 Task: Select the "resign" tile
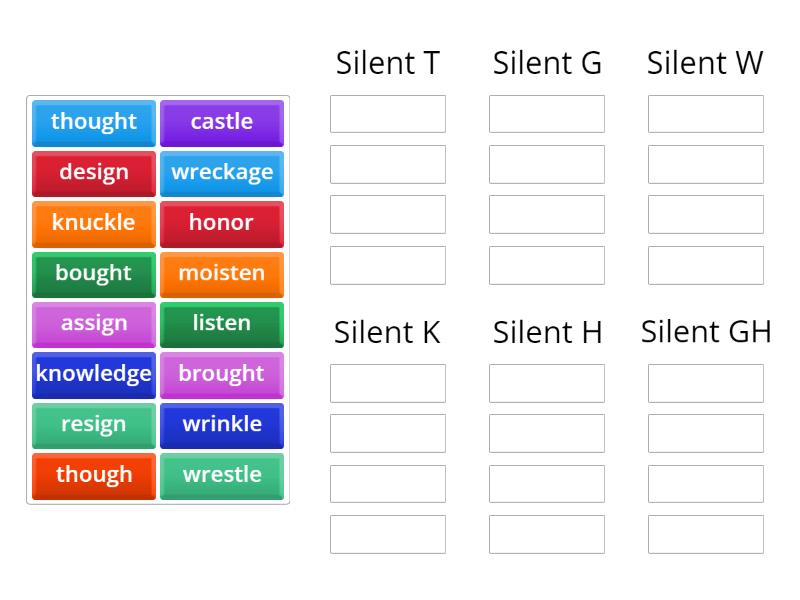pos(93,425)
